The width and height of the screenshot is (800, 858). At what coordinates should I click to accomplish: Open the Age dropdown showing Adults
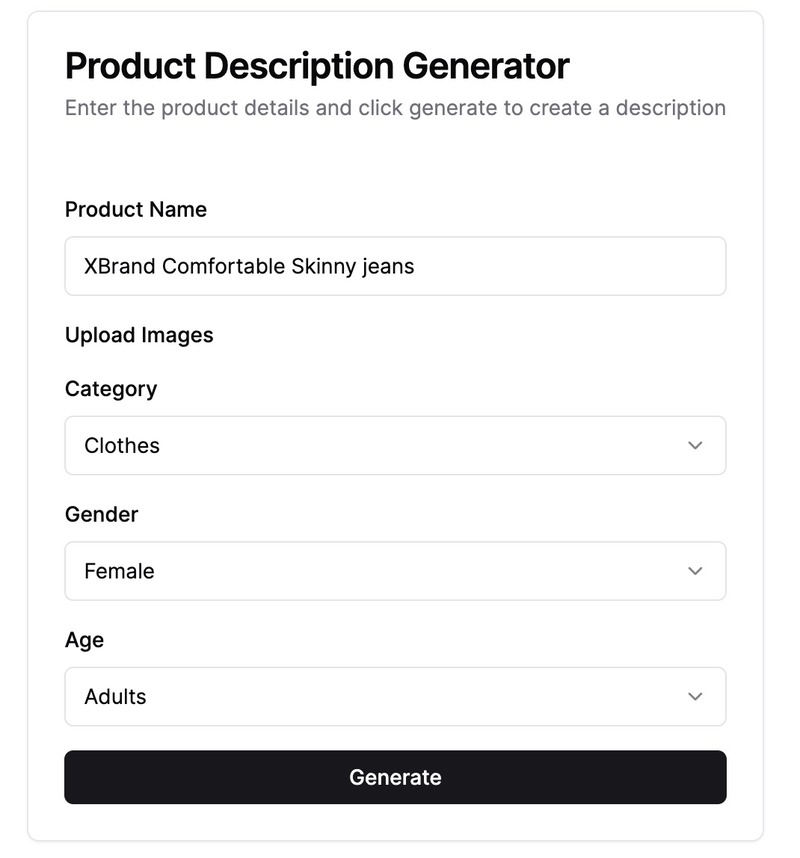click(395, 697)
